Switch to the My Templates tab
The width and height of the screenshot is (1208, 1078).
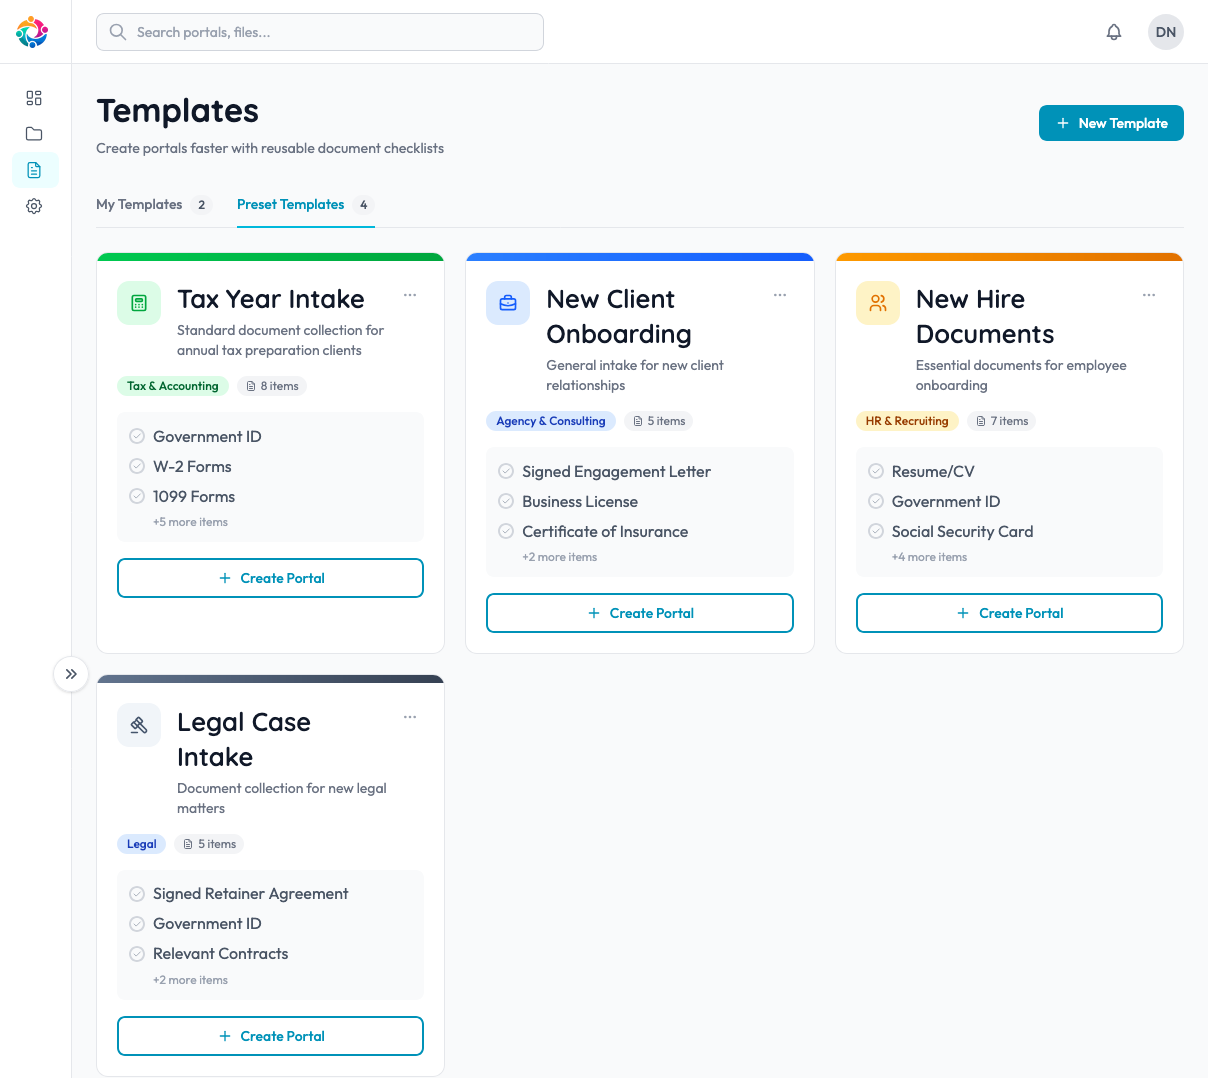click(x=139, y=204)
